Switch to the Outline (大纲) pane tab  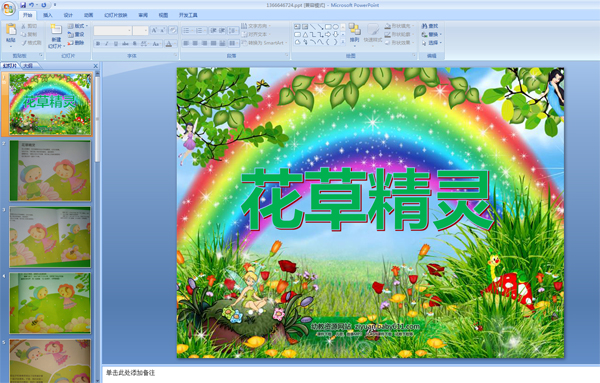[28, 66]
